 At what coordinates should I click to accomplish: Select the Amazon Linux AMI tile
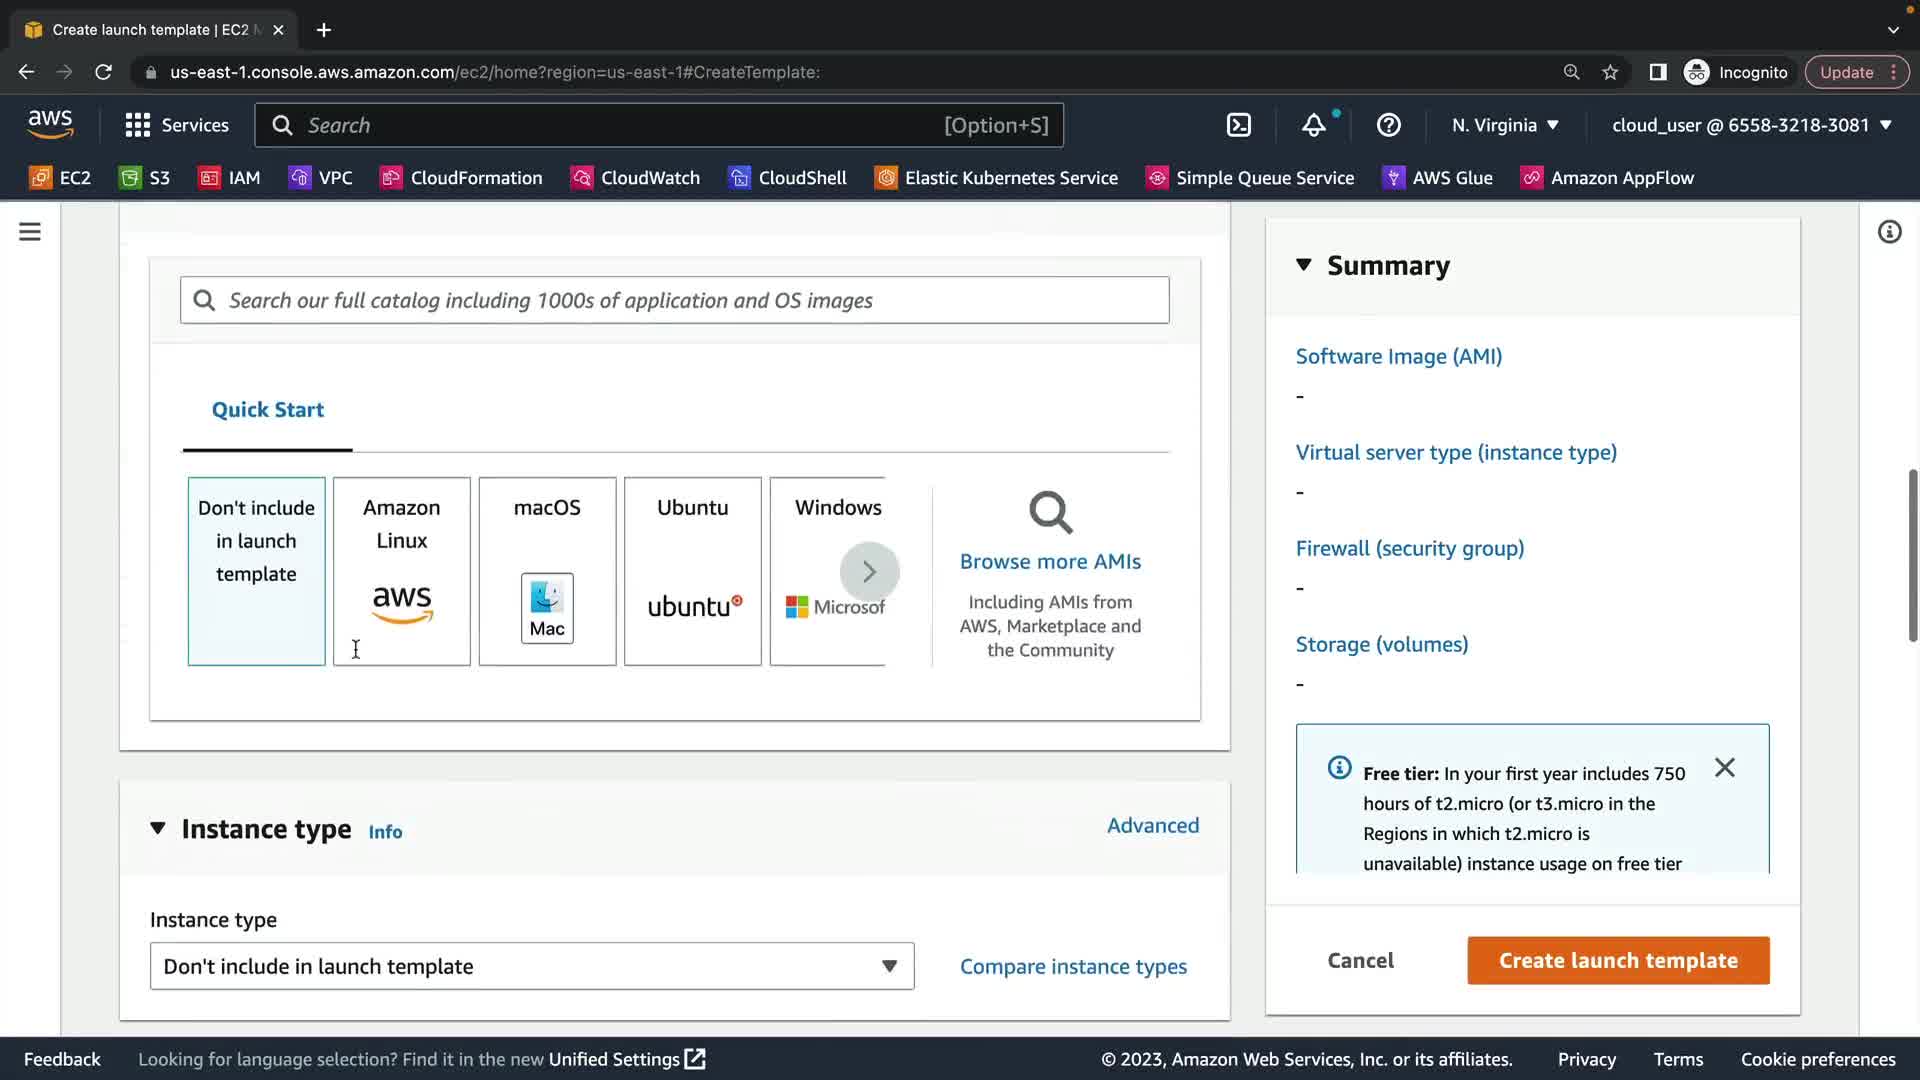[401, 571]
